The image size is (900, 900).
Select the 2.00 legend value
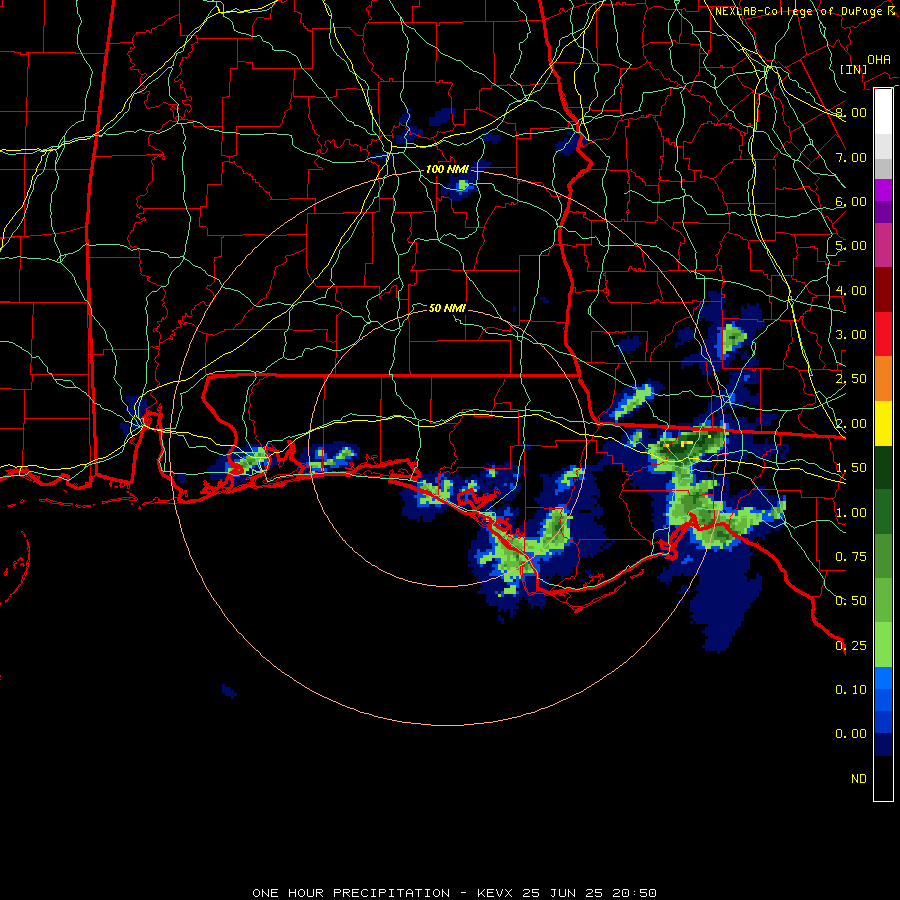(x=851, y=424)
